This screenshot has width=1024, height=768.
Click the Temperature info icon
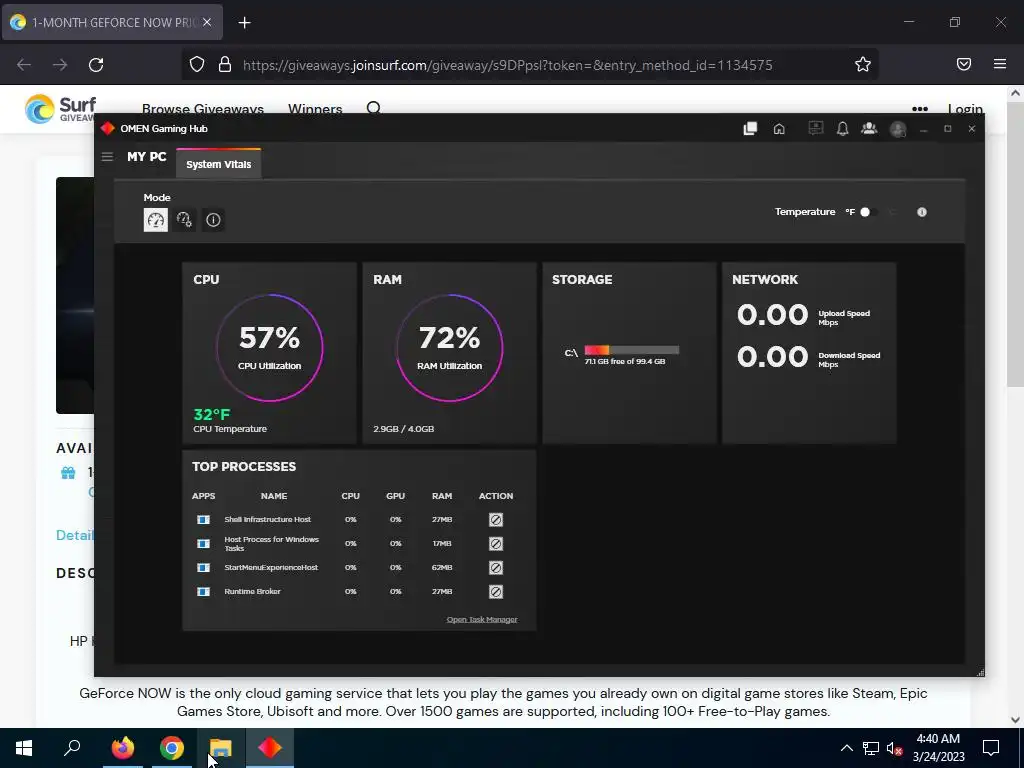coord(921,212)
